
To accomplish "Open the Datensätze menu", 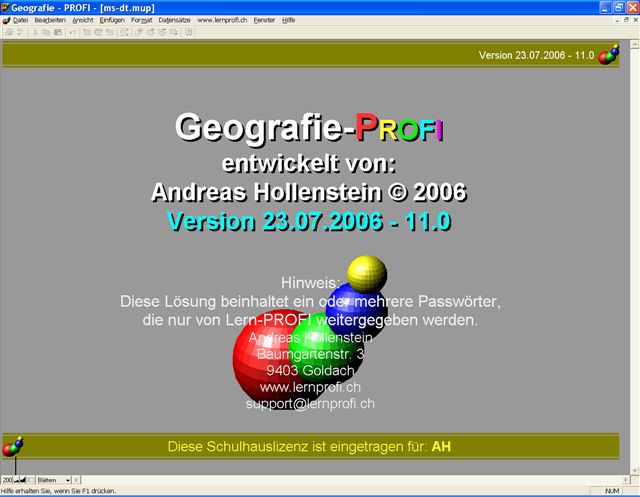I will tap(175, 20).
